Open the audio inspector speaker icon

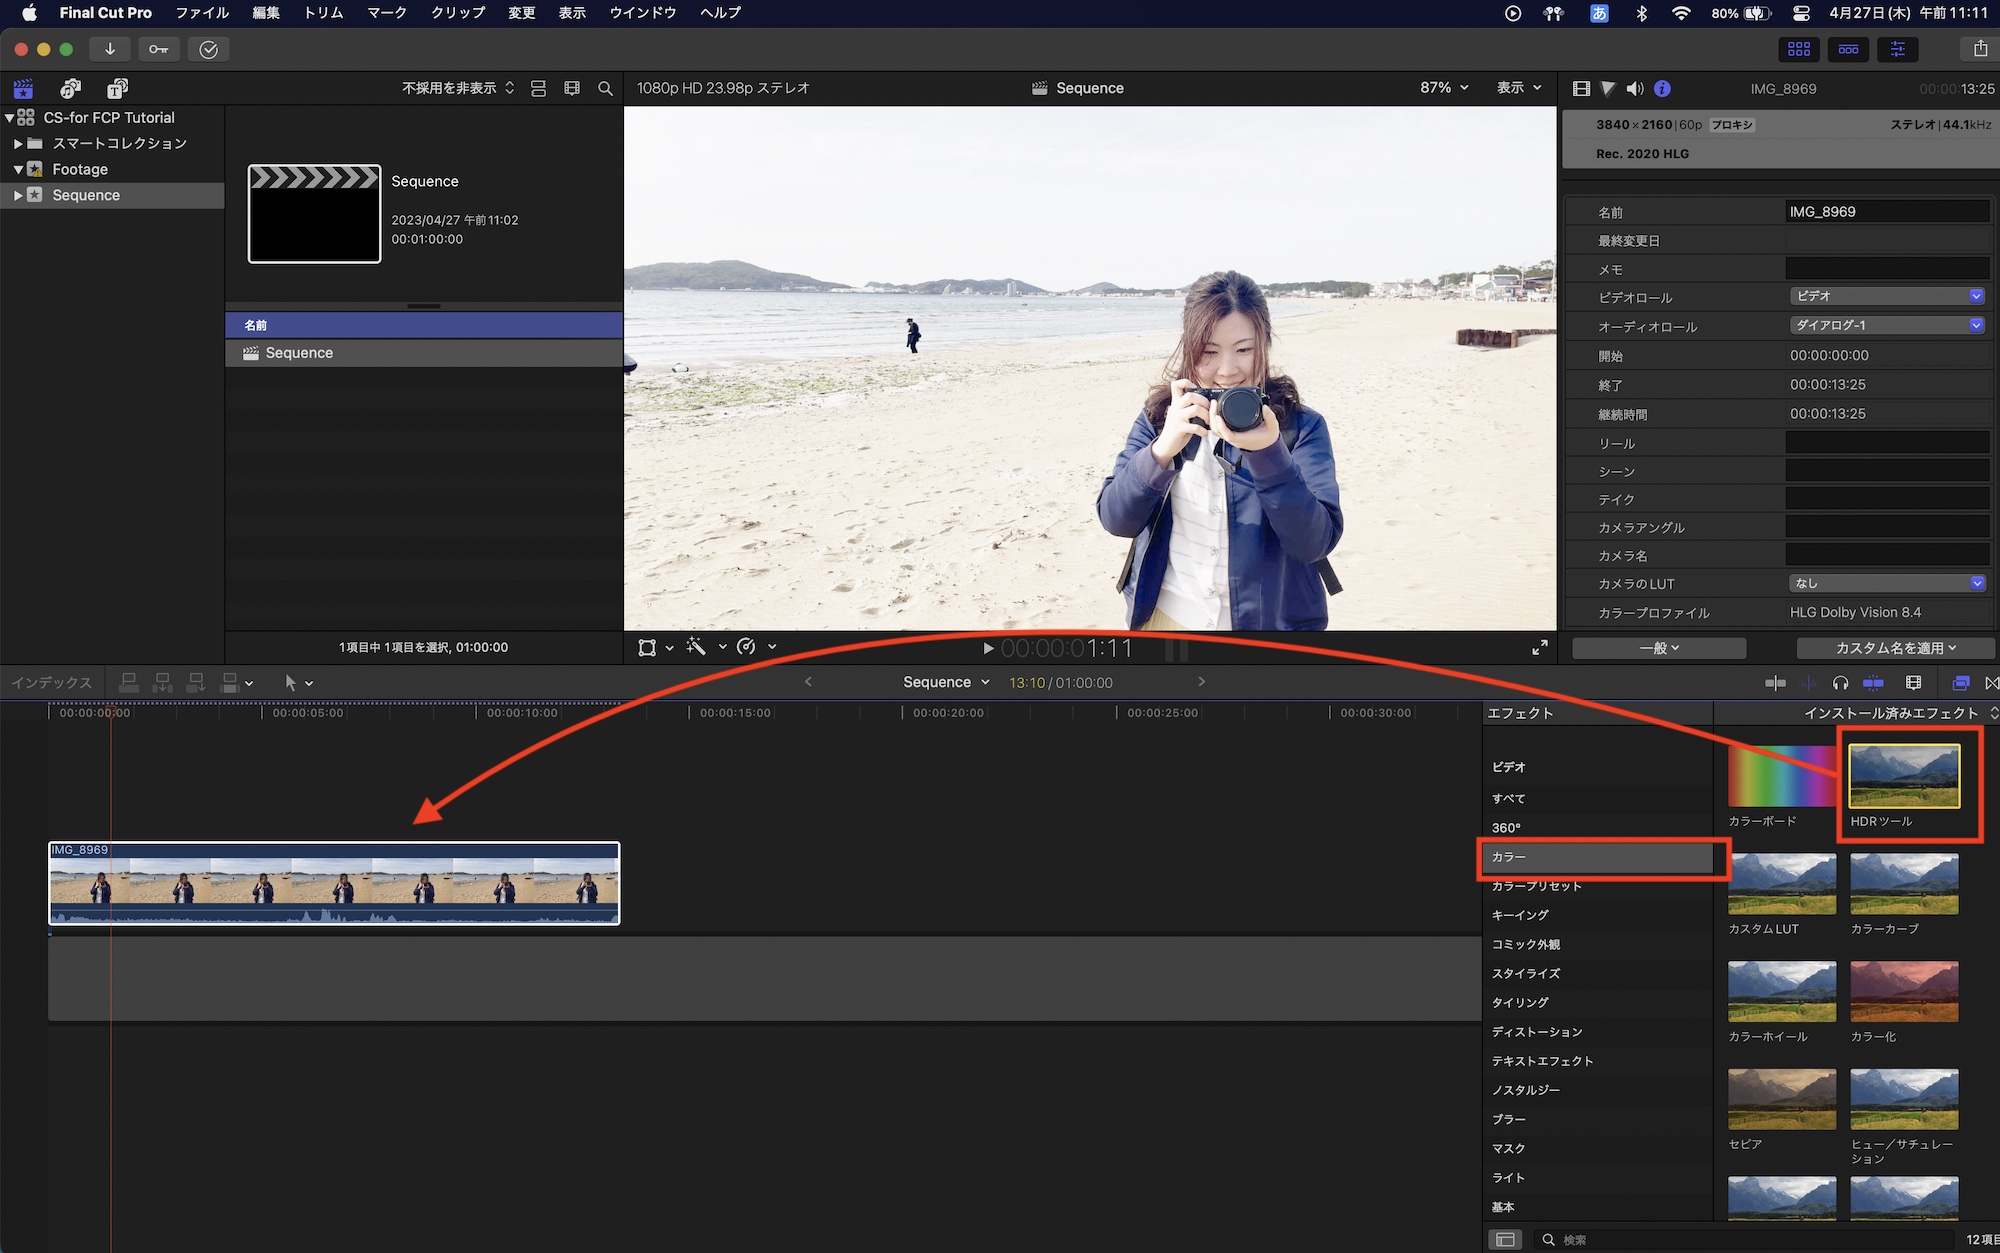coord(1634,88)
